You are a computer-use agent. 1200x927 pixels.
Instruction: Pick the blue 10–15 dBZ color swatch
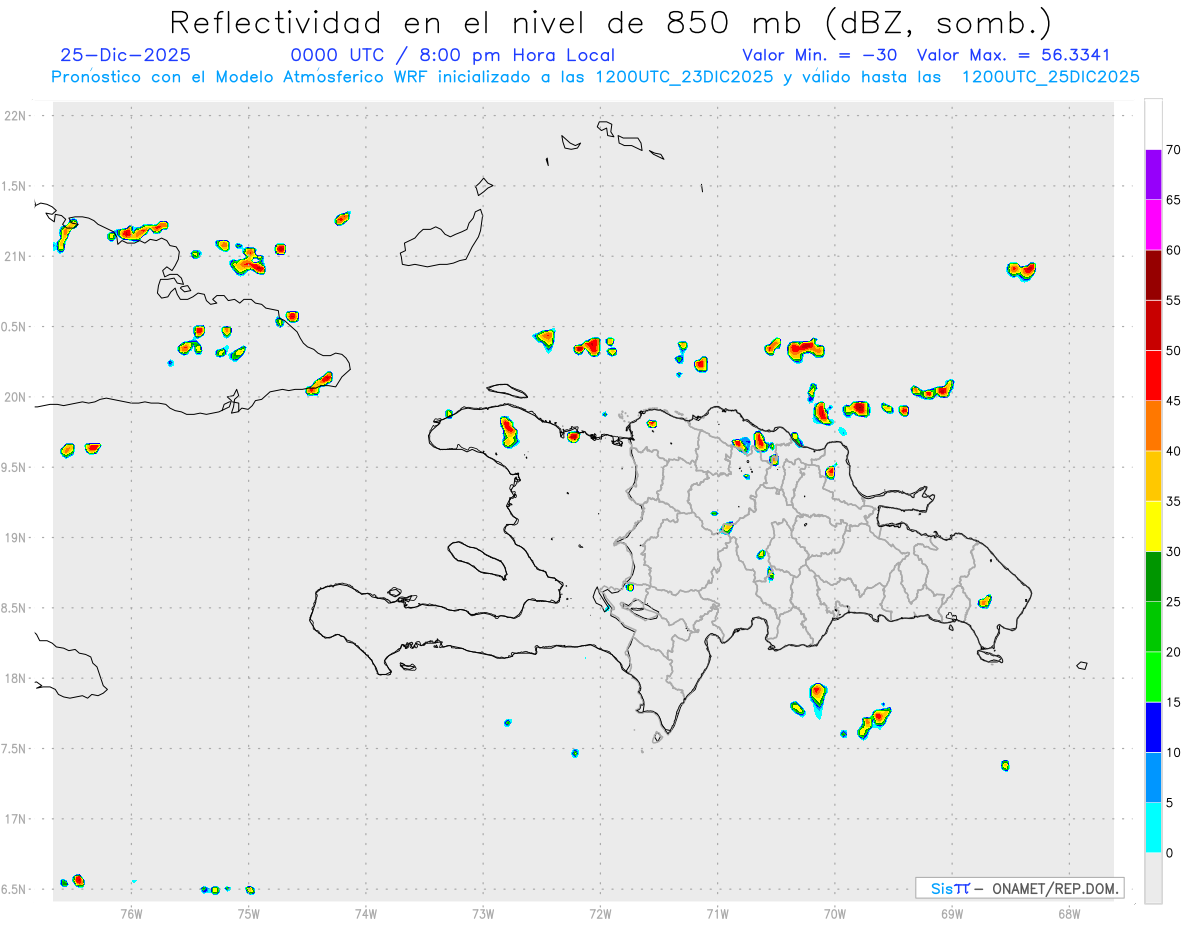pos(1153,727)
